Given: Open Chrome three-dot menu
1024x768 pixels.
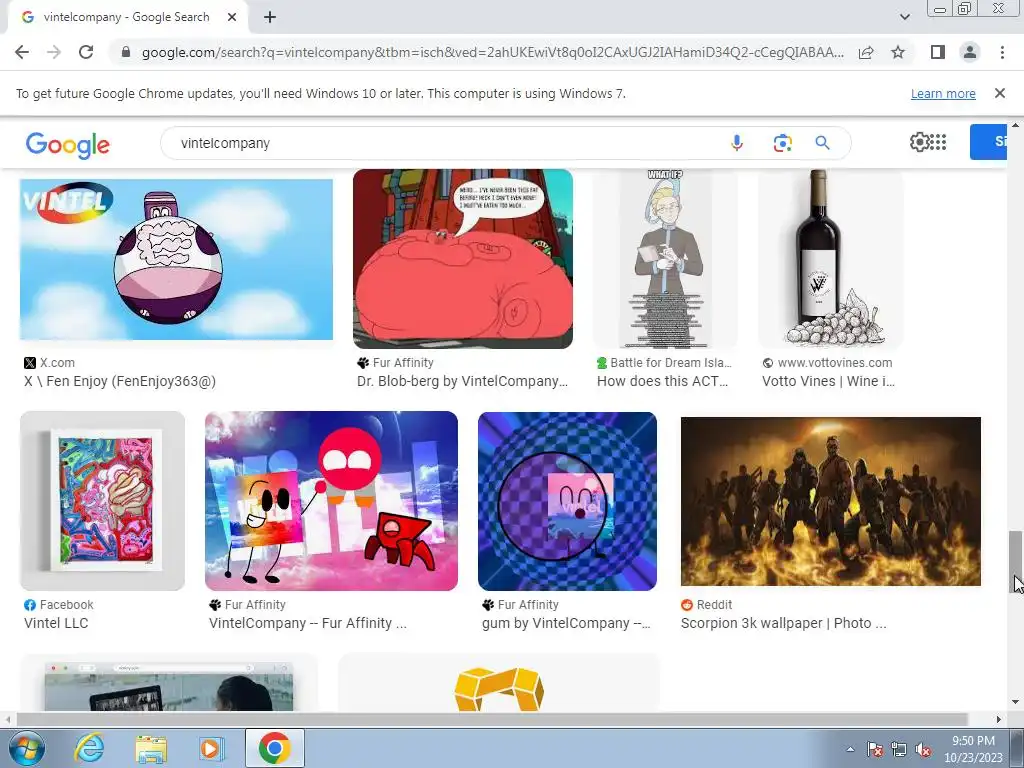Looking at the screenshot, I should (x=1002, y=52).
